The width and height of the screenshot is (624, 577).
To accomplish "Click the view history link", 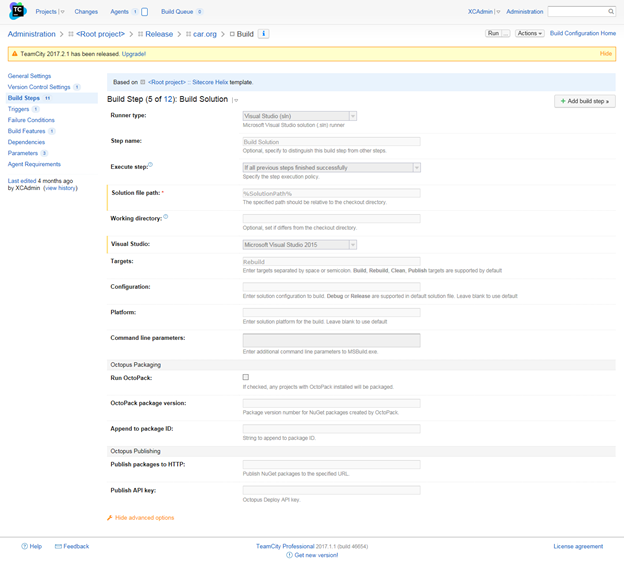I will pos(60,188).
